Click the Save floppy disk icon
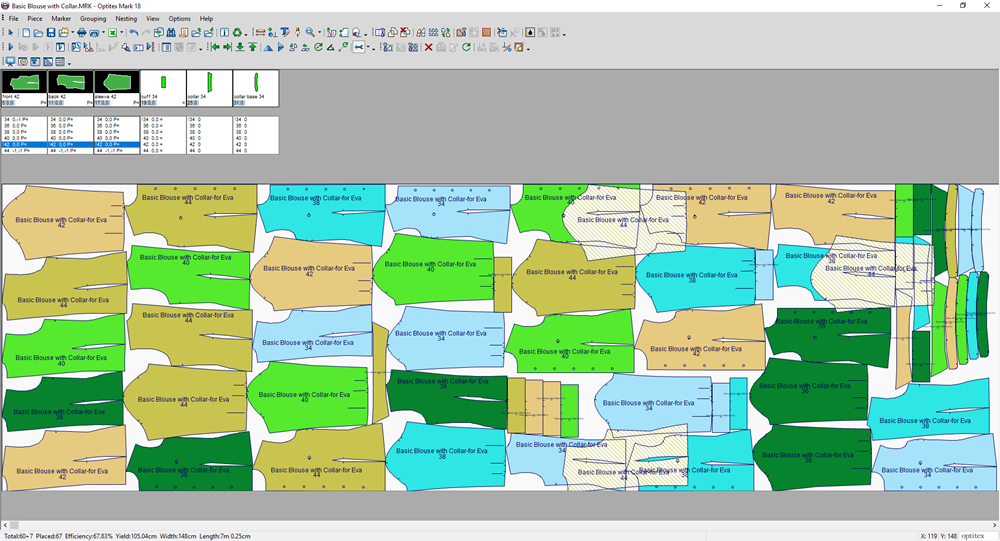 coord(51,32)
